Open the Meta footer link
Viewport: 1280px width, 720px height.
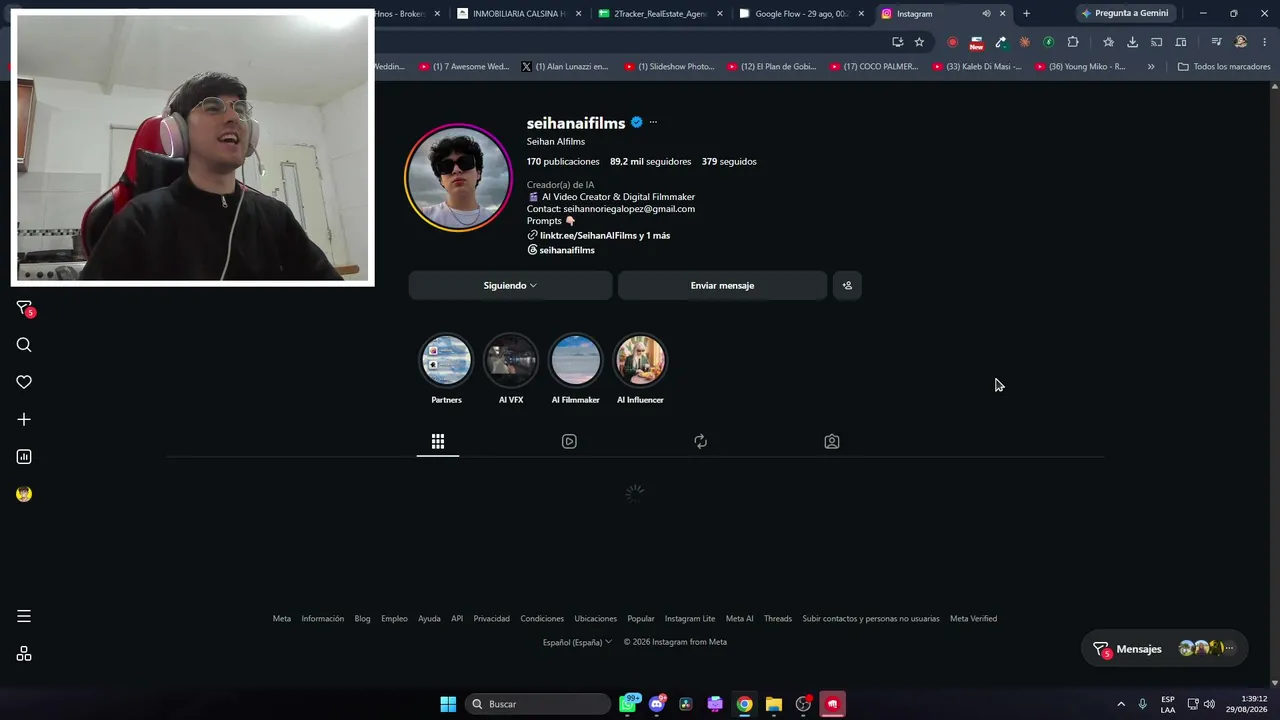coord(282,618)
